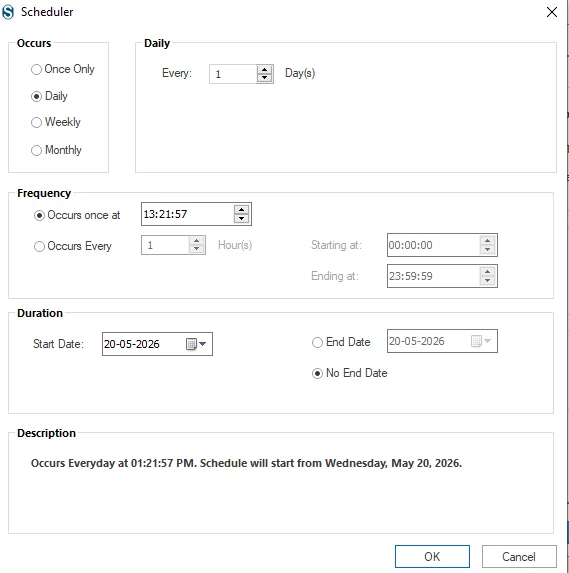569x573 pixels.
Task: Click the down arrow of Occurs once at time
Action: click(x=241, y=218)
